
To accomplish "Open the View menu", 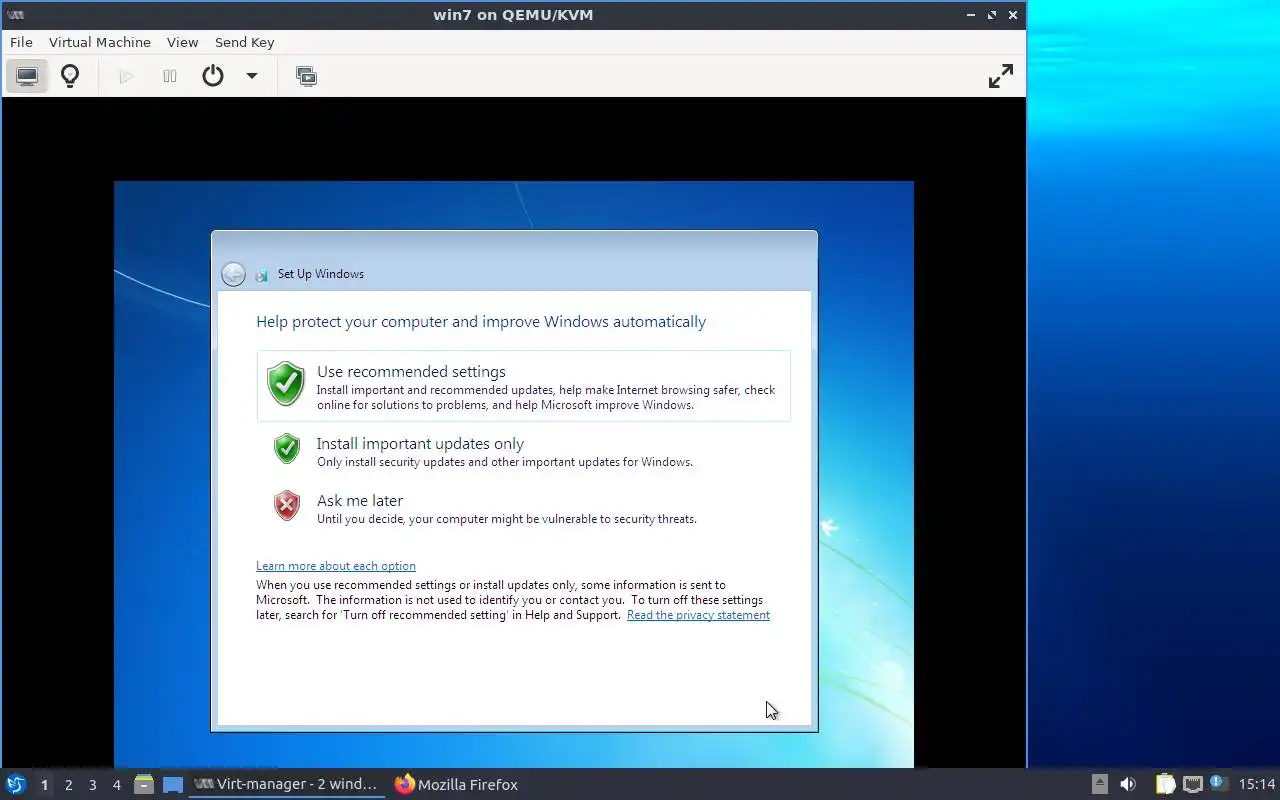I will tap(182, 42).
